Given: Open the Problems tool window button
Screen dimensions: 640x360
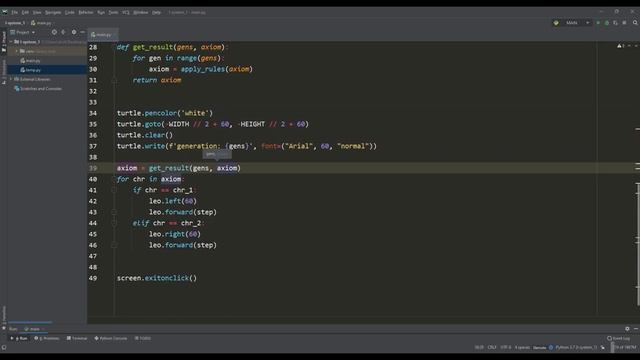Looking at the screenshot, I should [47, 338].
